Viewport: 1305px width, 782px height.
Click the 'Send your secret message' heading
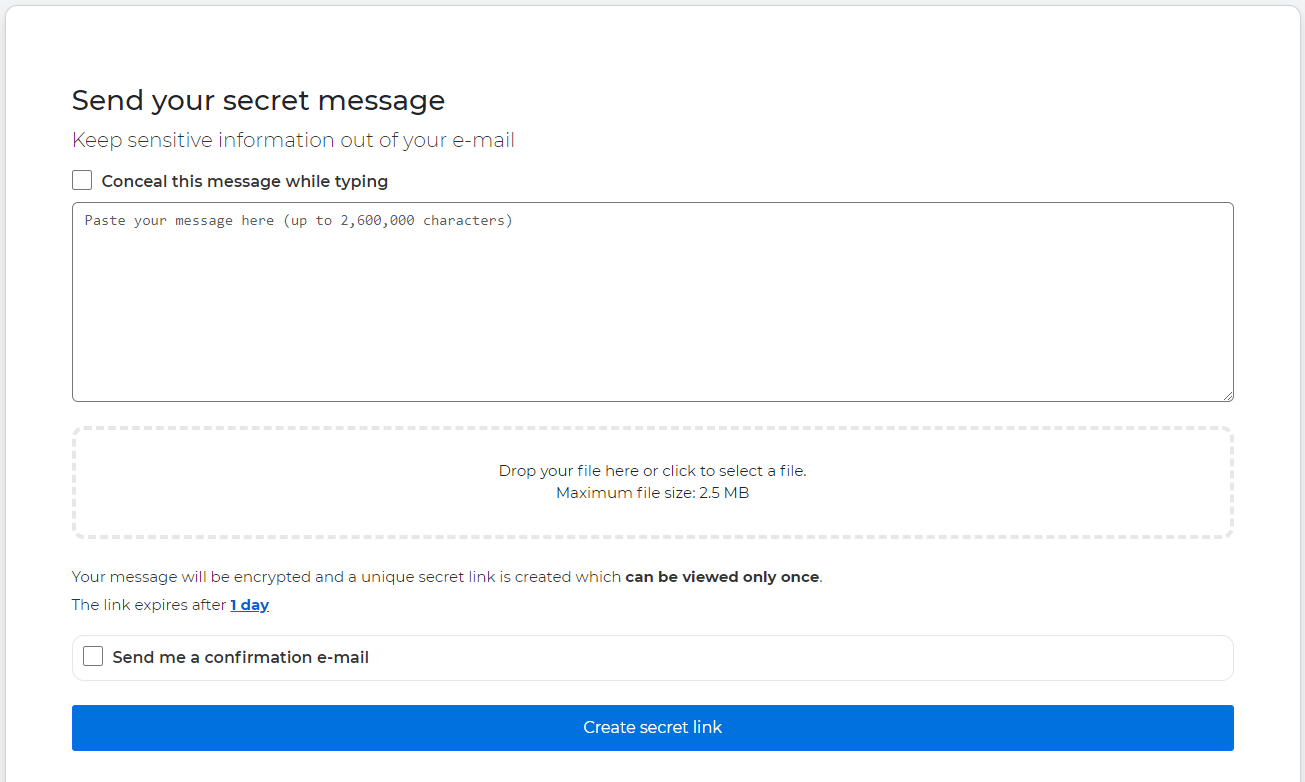tap(258, 101)
